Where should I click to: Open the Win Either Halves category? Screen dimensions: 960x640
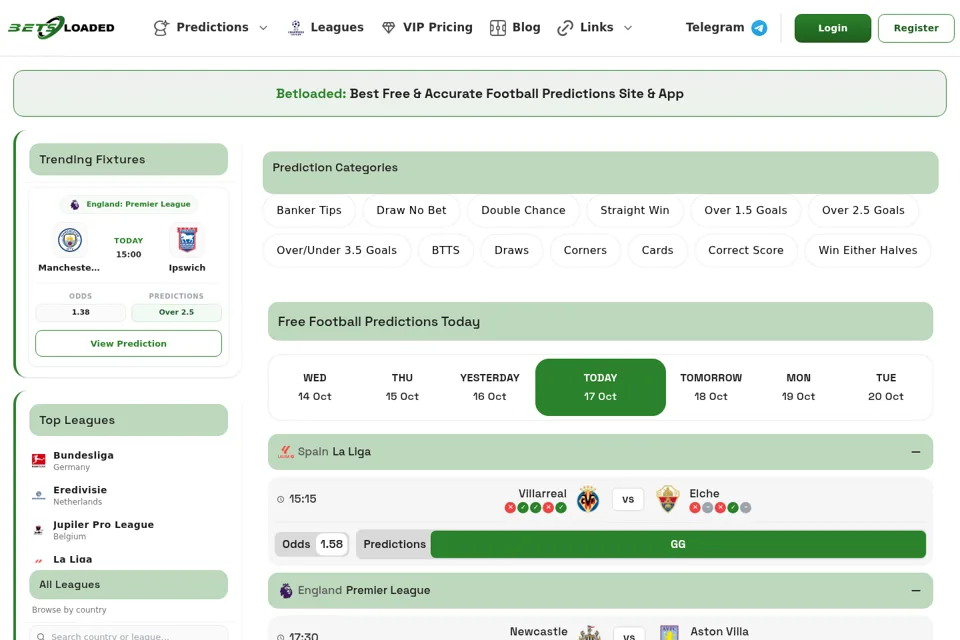pyautogui.click(x=868, y=250)
